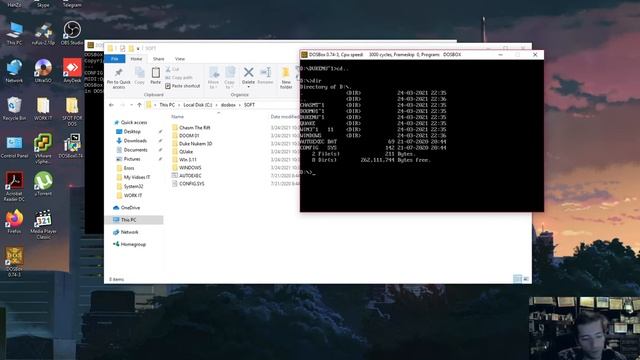The width and height of the screenshot is (640, 360).
Task: Select This PC in the navigation pane
Action: [129, 220]
